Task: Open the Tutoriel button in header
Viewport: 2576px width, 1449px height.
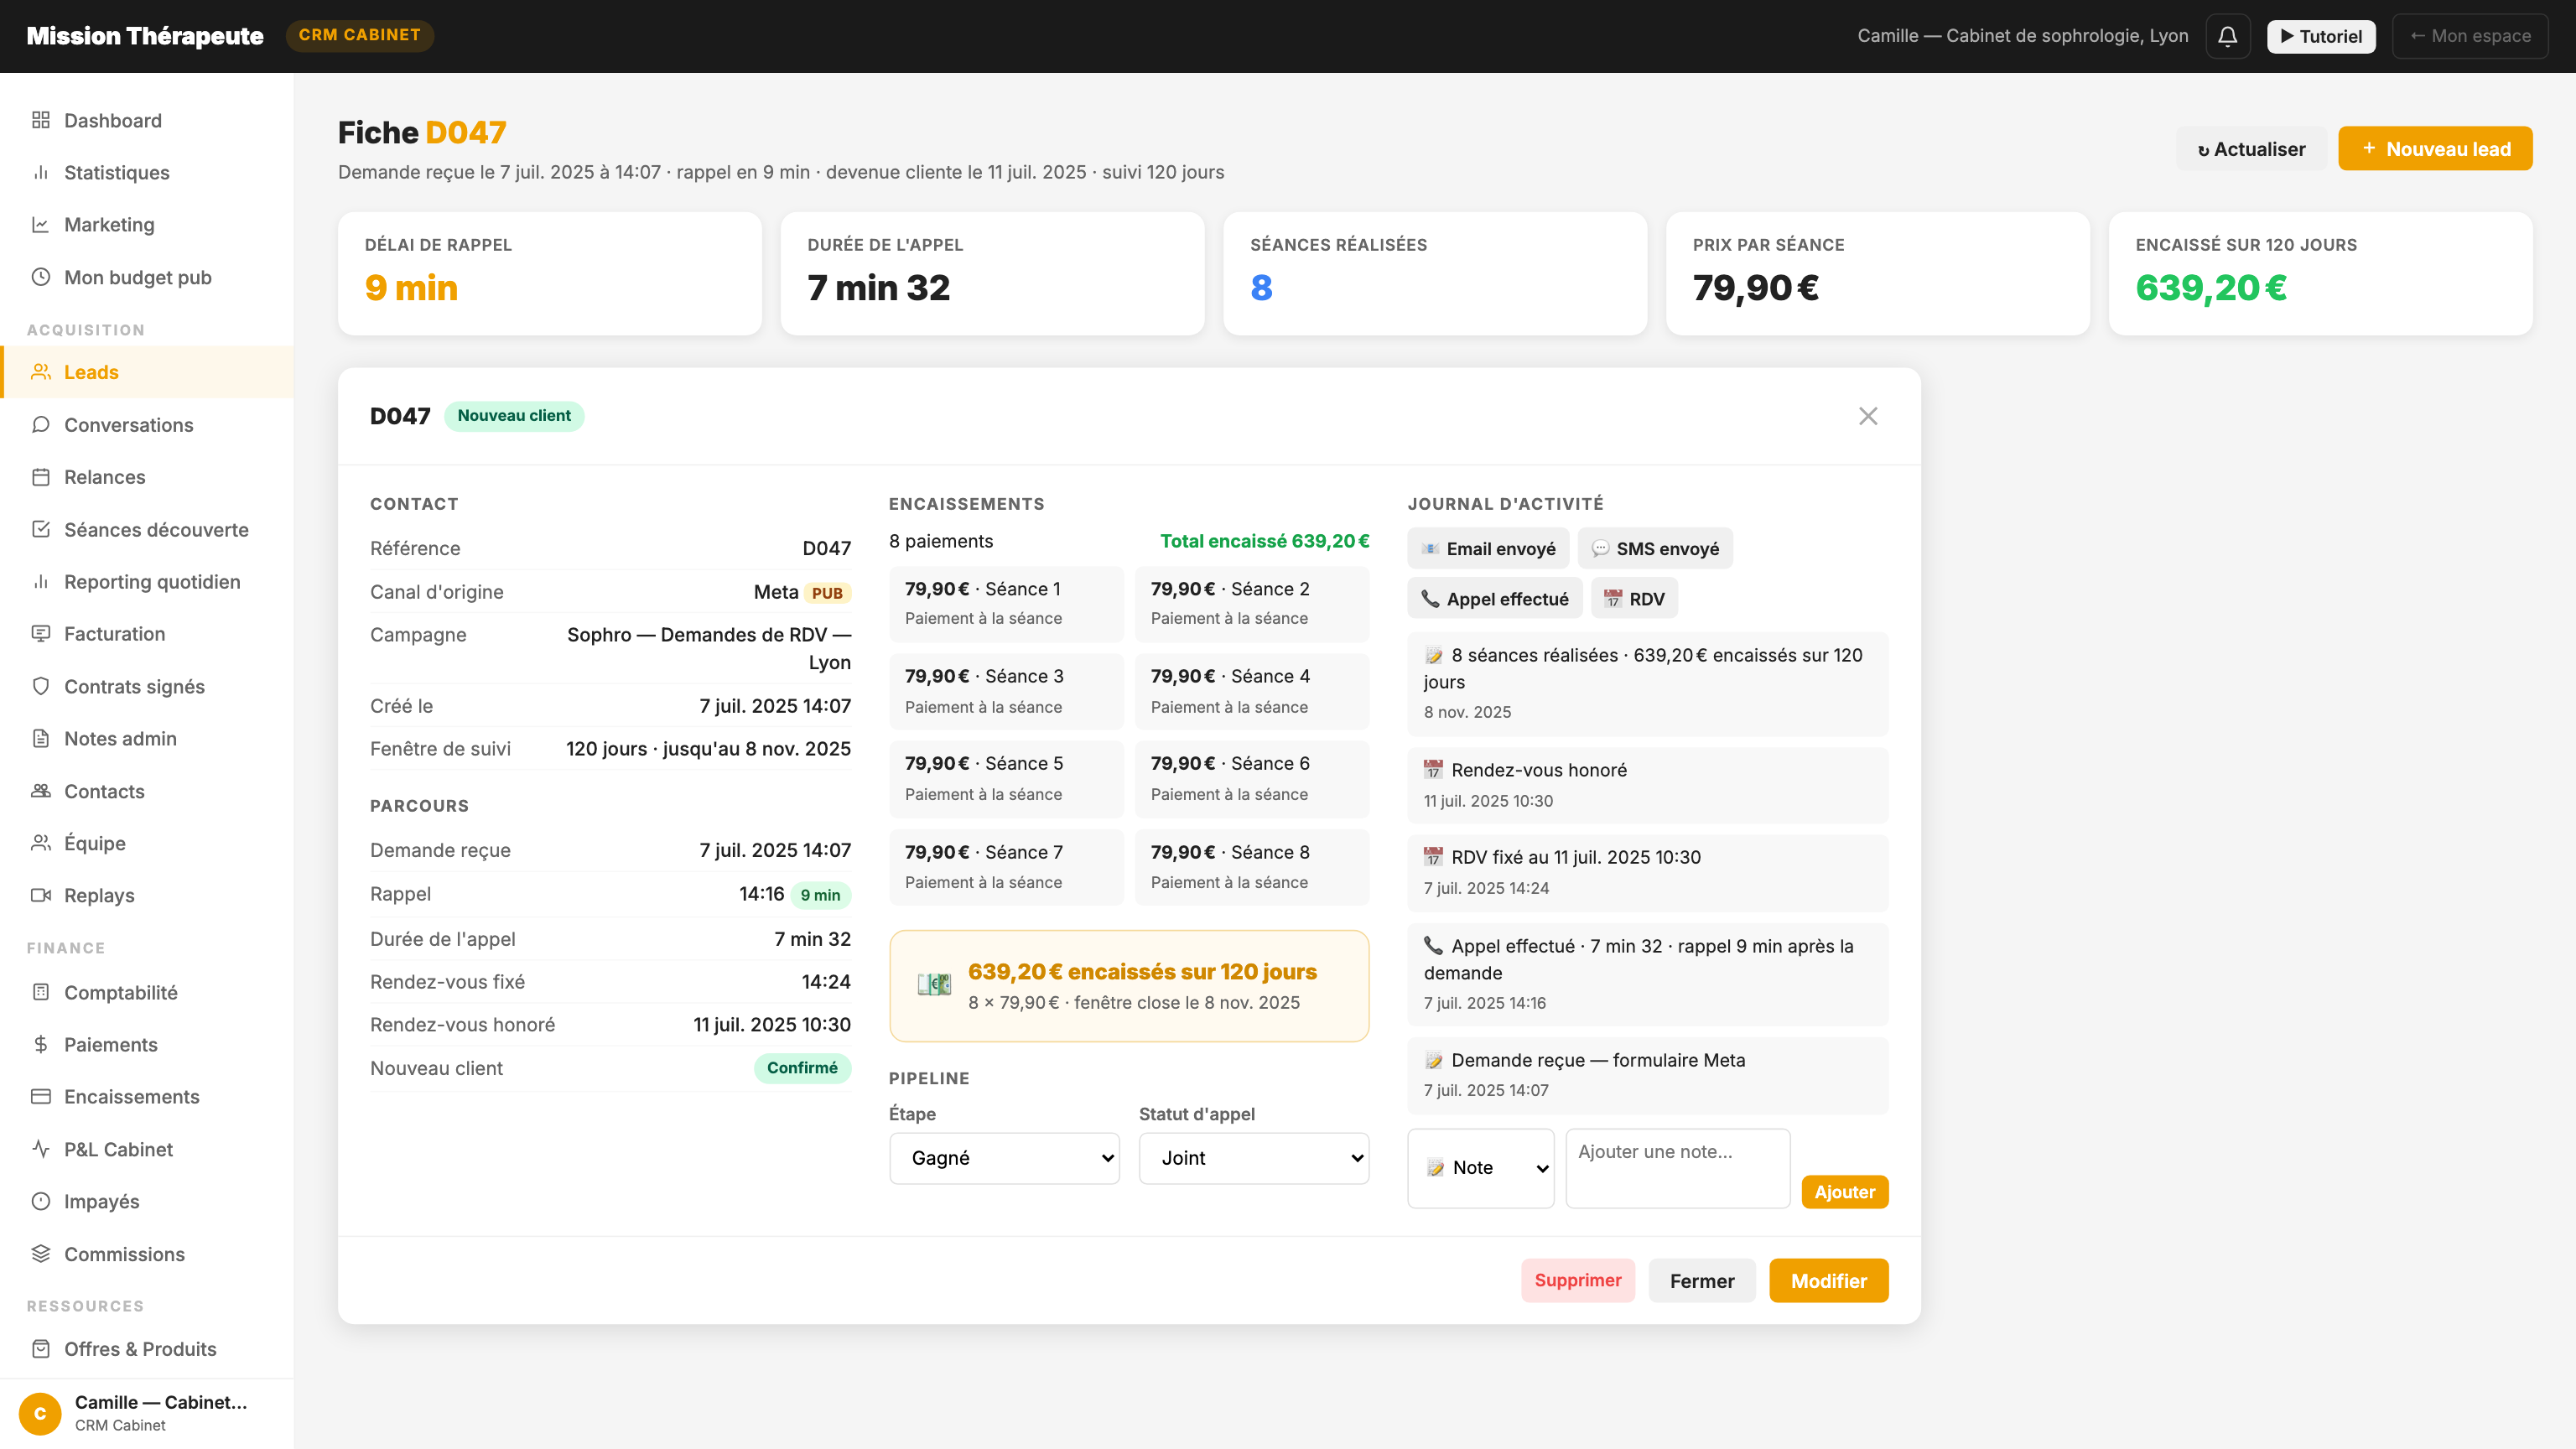Action: (2321, 36)
